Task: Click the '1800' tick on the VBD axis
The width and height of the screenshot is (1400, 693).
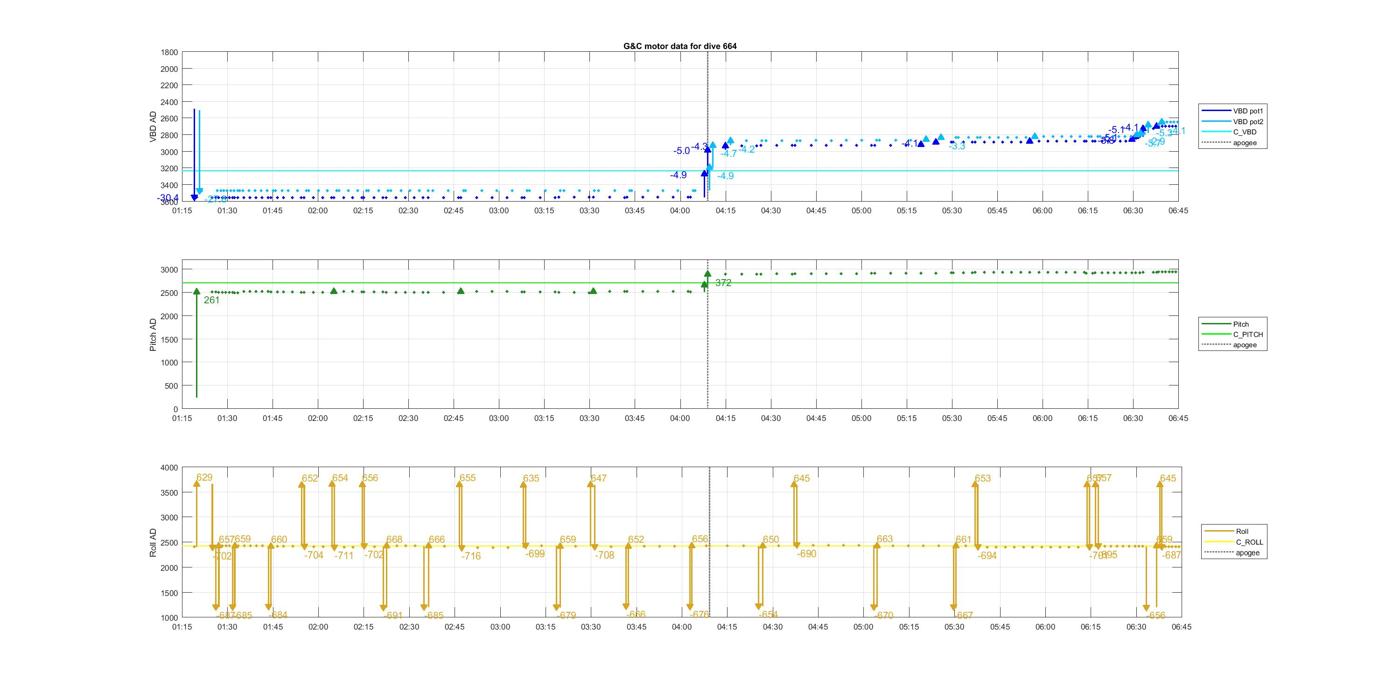Action: (170, 52)
